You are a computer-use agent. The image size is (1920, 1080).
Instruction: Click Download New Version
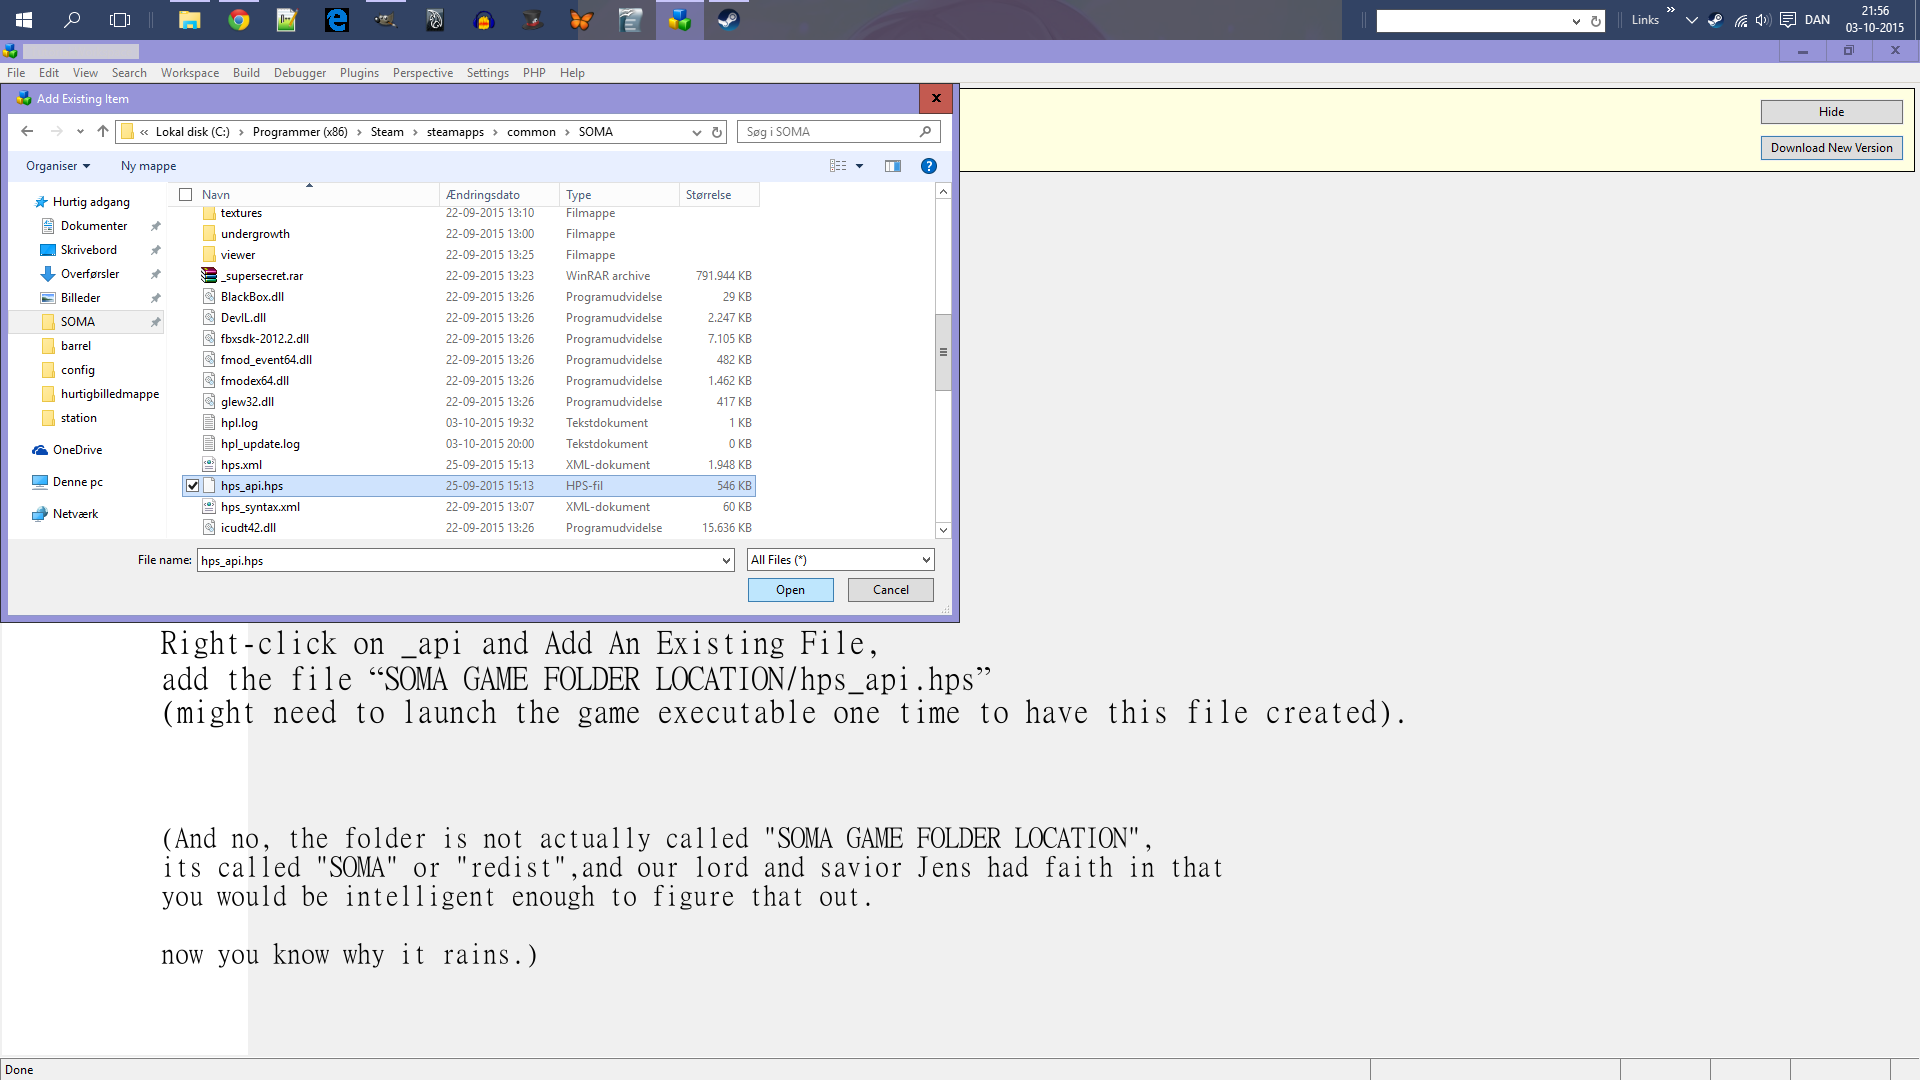click(1832, 148)
